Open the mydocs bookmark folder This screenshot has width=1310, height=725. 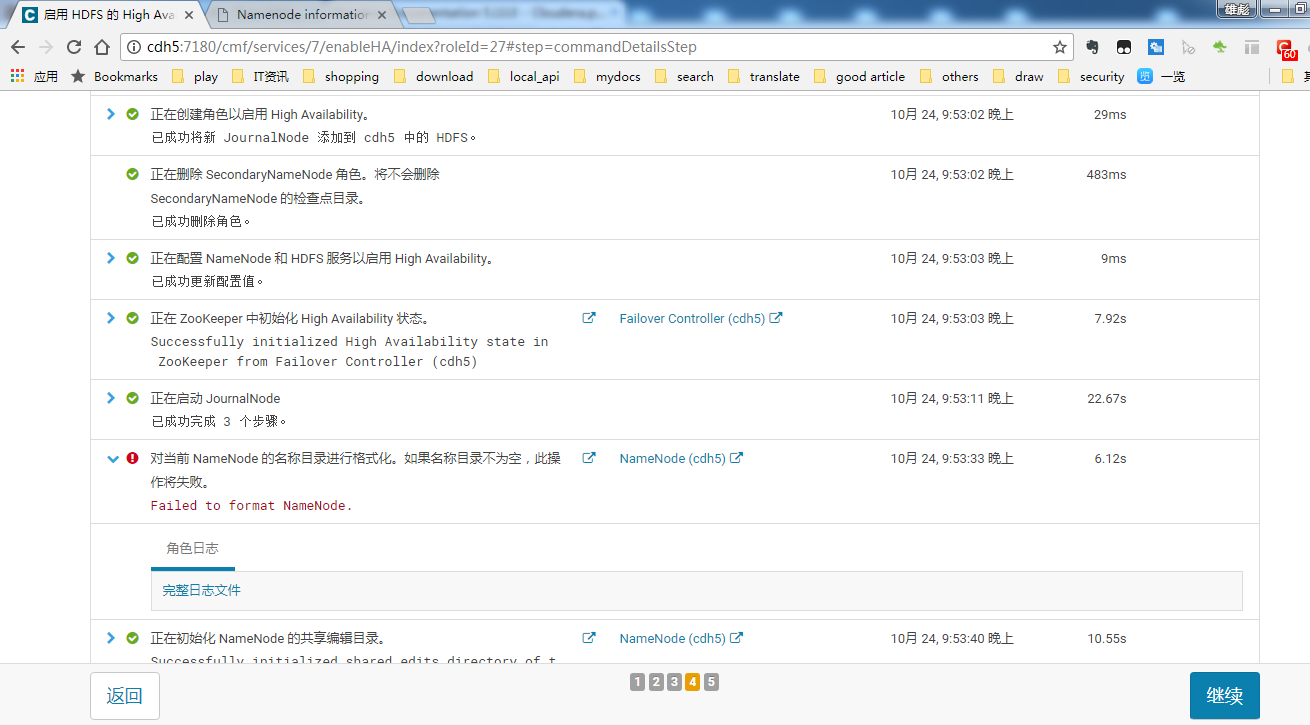click(x=608, y=76)
